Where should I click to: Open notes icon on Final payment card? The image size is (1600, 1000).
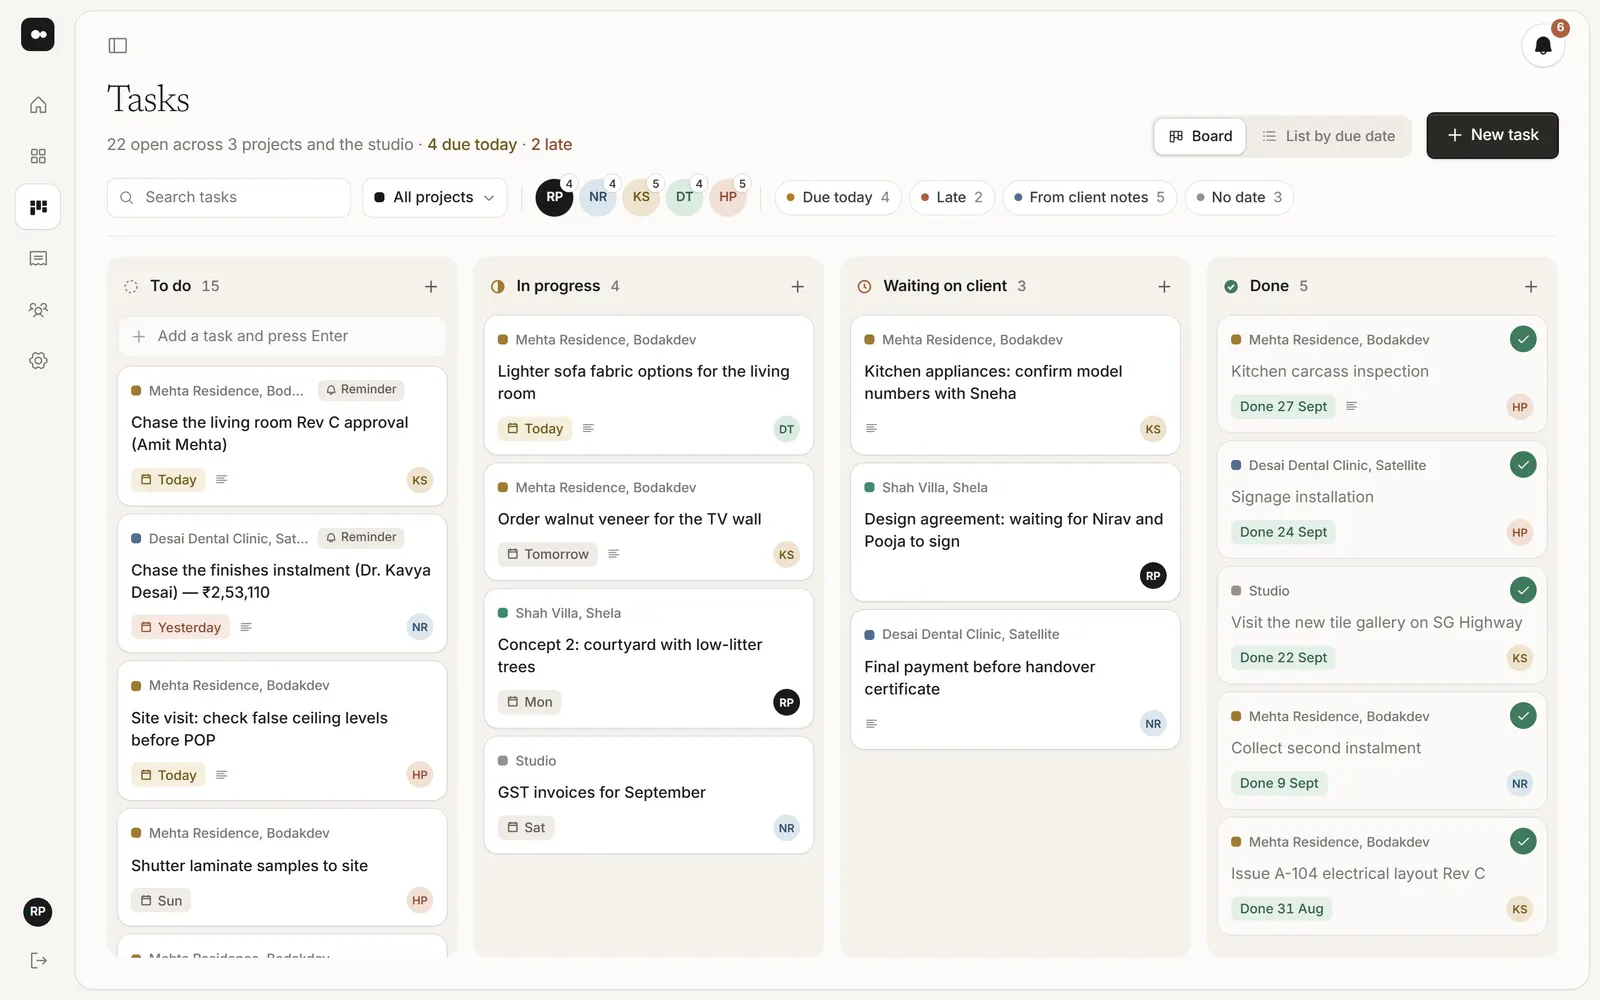(x=871, y=724)
